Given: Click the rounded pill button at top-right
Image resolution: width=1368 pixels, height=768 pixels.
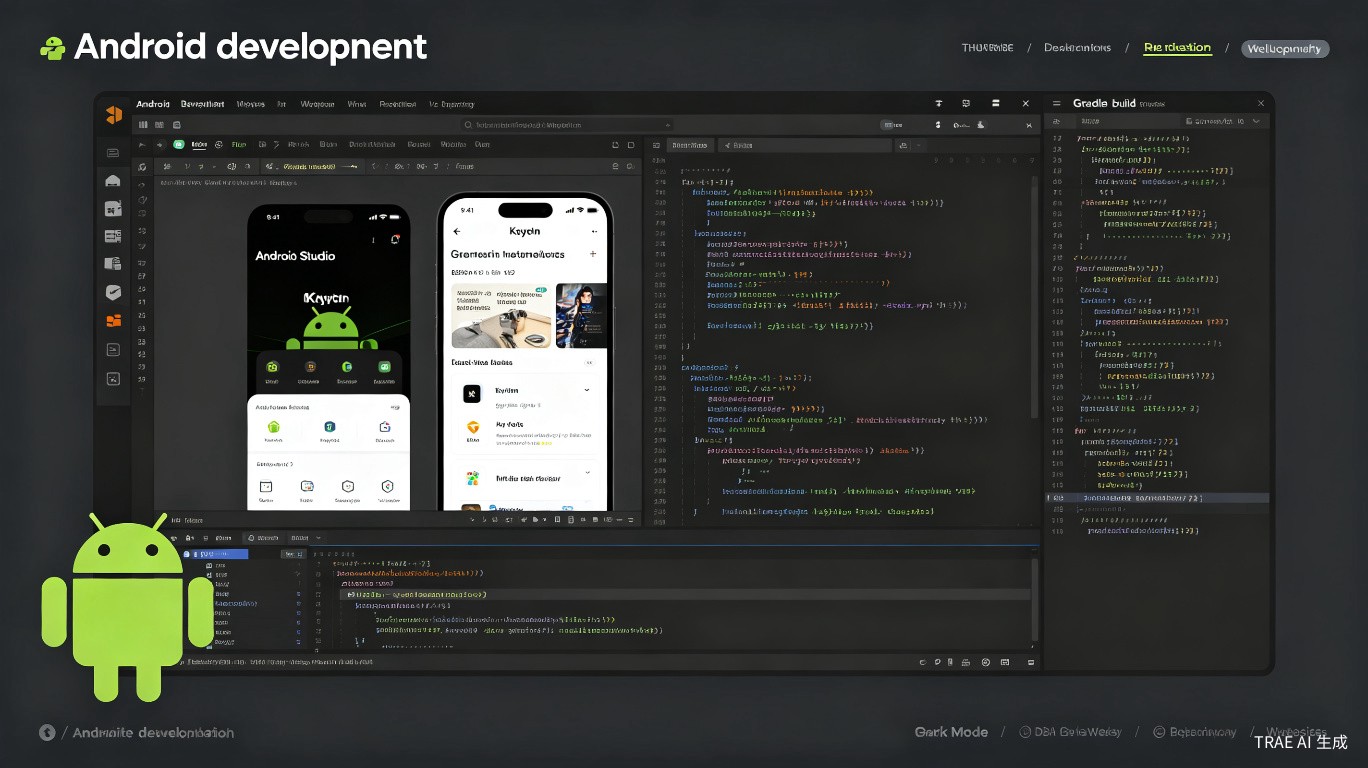Looking at the screenshot, I should pos(1285,48).
